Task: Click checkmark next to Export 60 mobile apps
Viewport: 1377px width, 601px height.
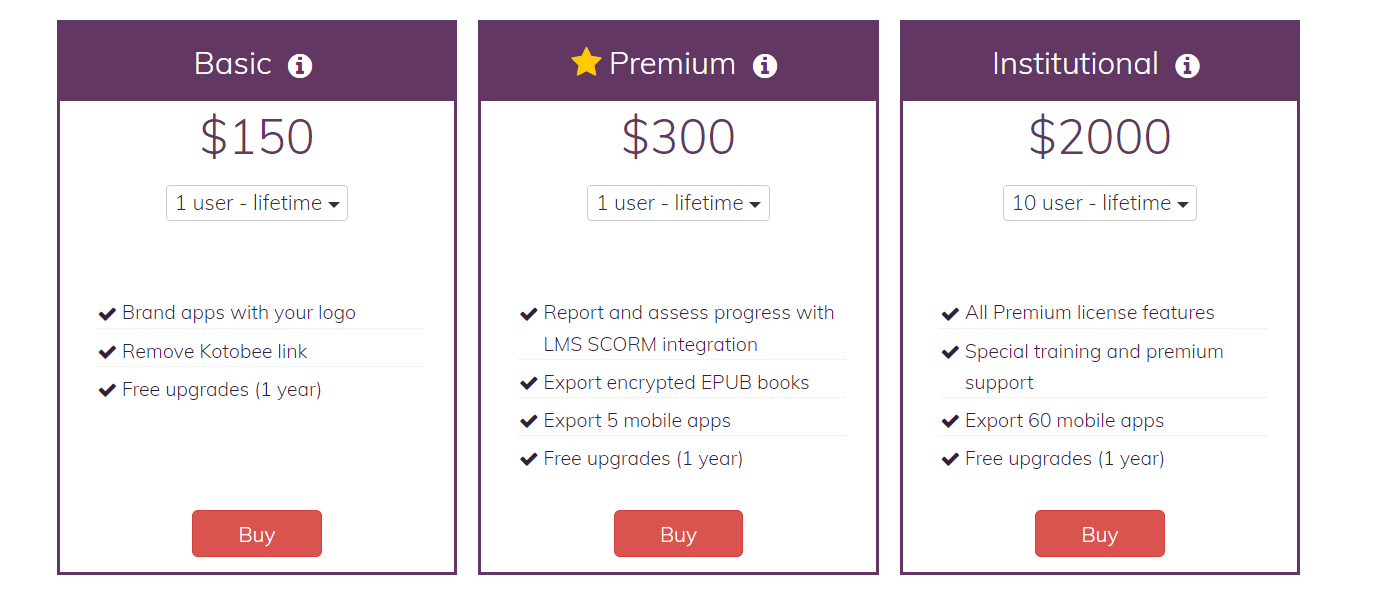Action: (x=950, y=422)
